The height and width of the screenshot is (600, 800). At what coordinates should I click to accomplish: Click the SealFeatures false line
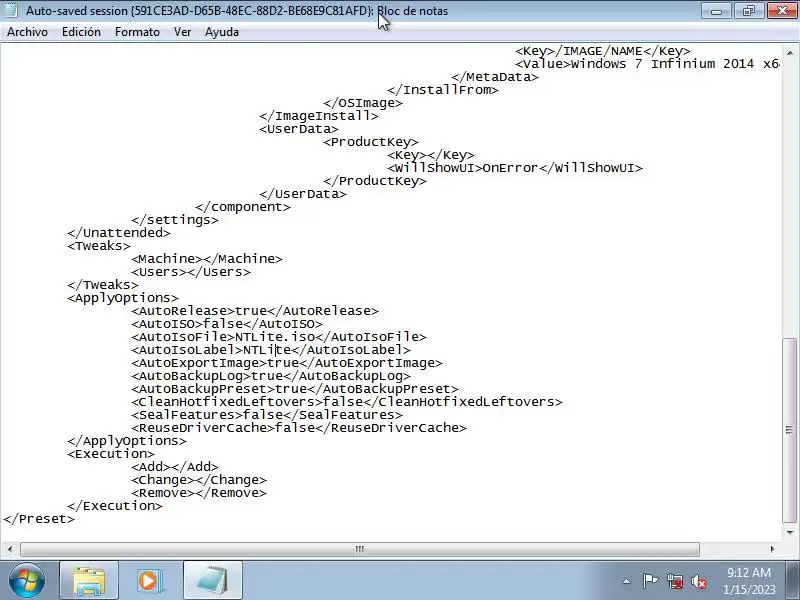[266, 415]
